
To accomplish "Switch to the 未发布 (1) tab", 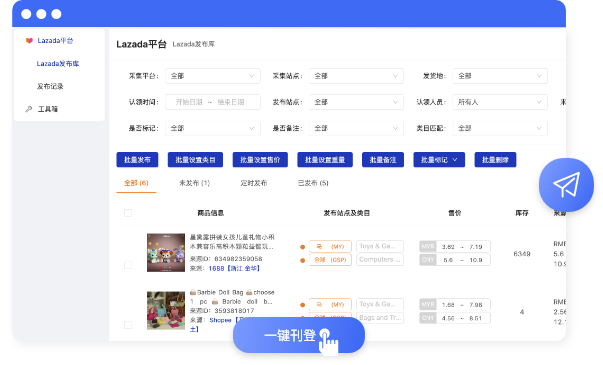I will (195, 183).
